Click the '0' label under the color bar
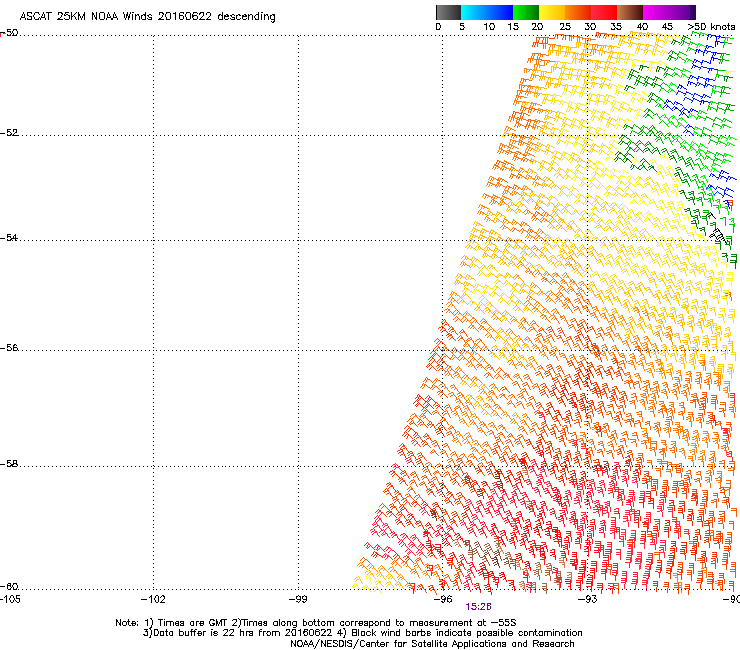The image size is (740, 650). [x=438, y=27]
